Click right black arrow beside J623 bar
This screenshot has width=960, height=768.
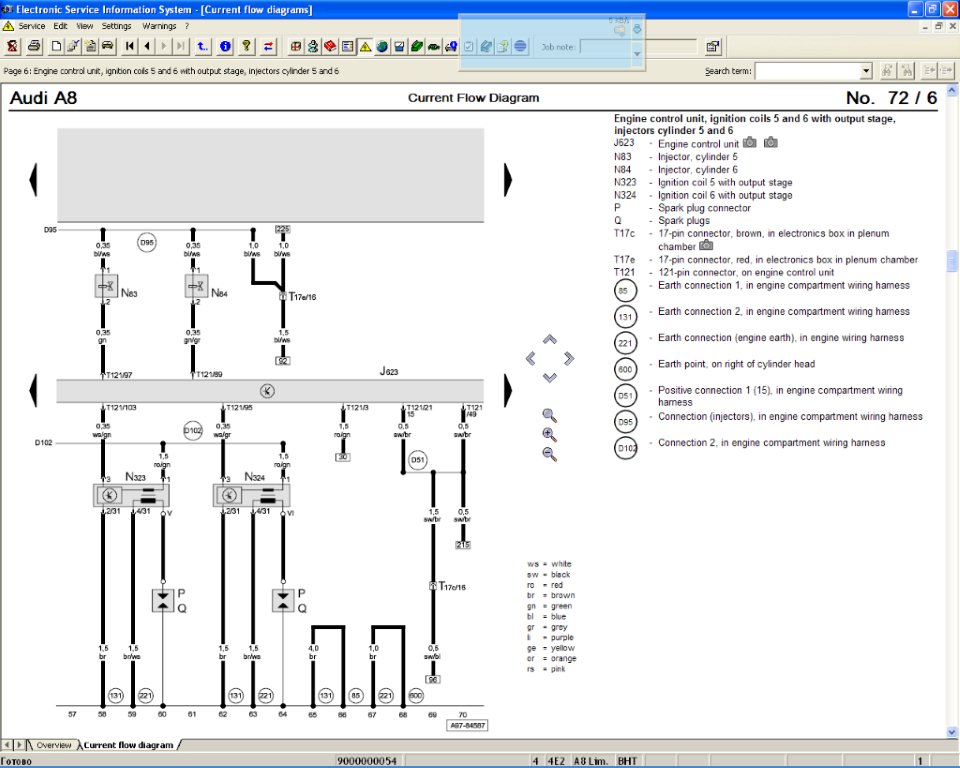[508, 388]
